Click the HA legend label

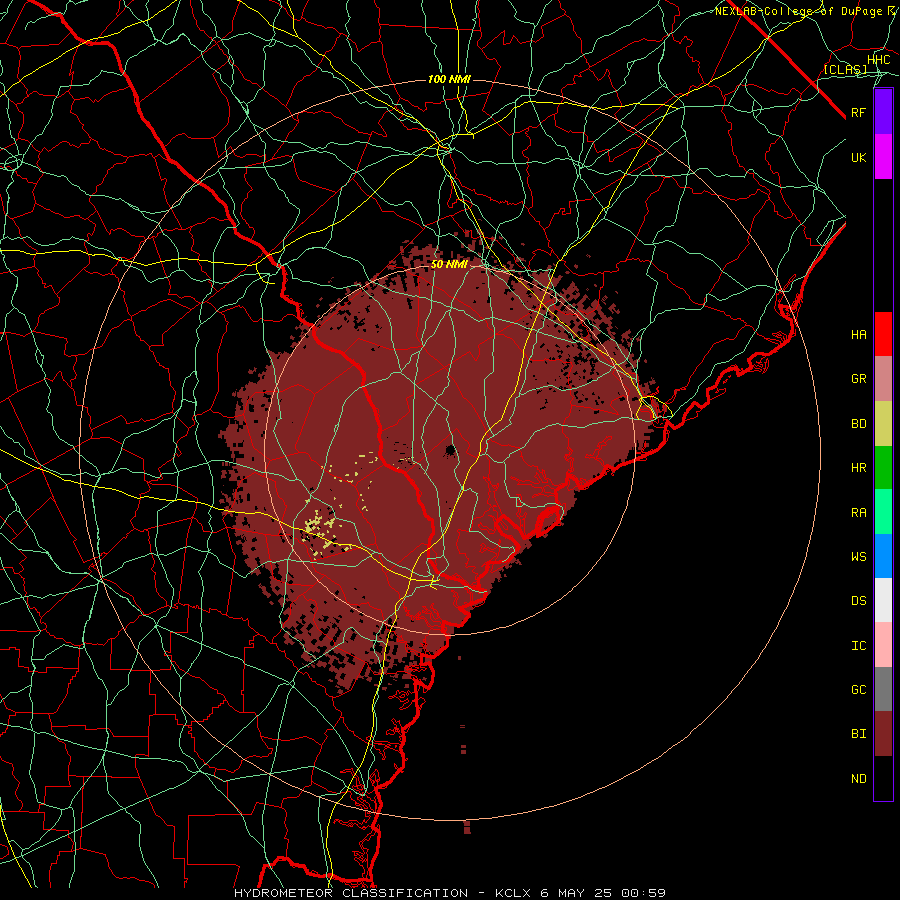coord(859,335)
